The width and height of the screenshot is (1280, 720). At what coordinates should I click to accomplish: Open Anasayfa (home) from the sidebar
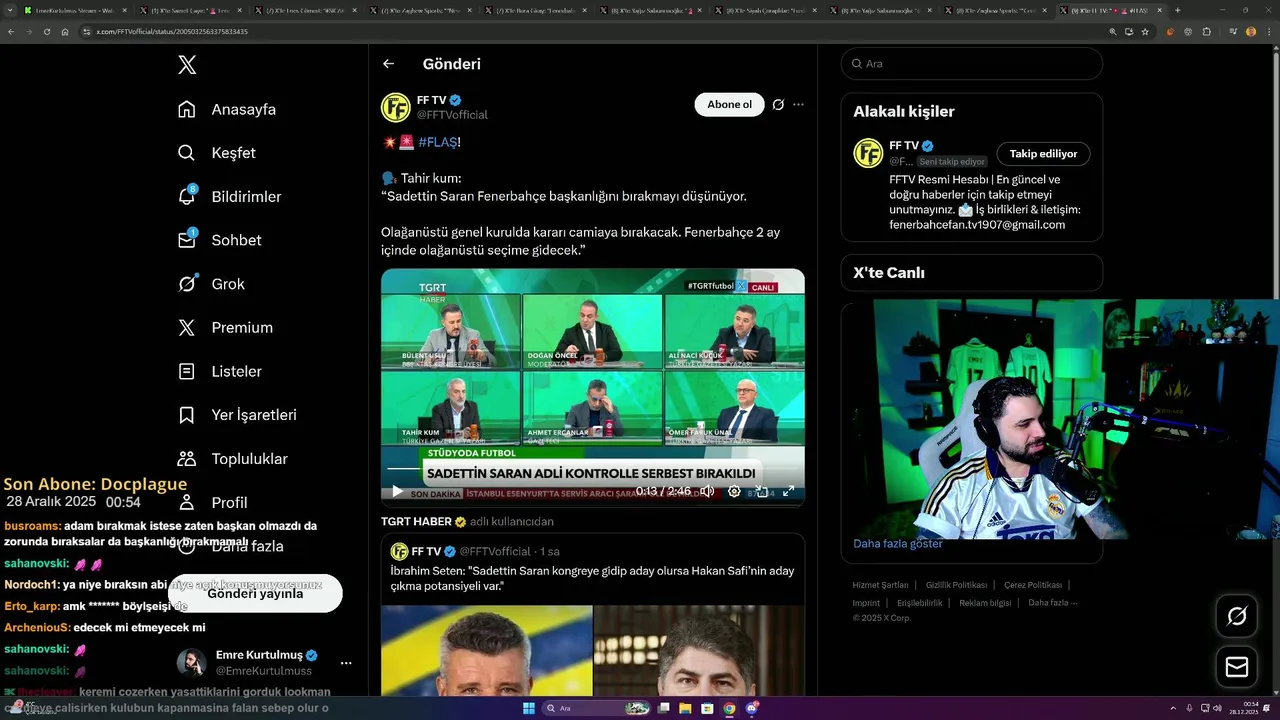coord(226,109)
